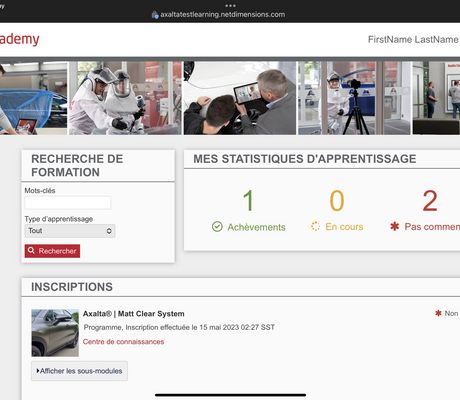
Task: Click the Matt Clear System car thumbnail
Action: click(55, 333)
